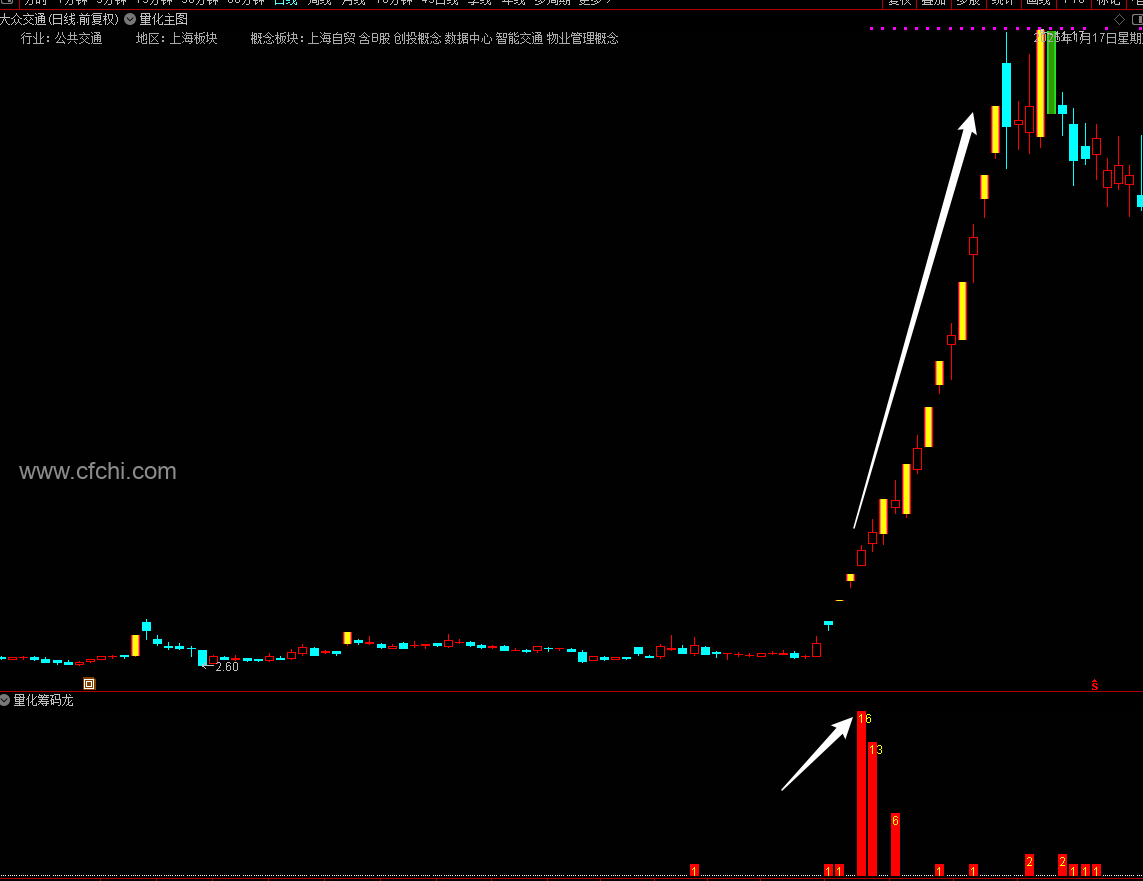The image size is (1143, 881).
Task: Click the 量化筹码龙 sub-chart indicator name
Action: click(x=44, y=700)
